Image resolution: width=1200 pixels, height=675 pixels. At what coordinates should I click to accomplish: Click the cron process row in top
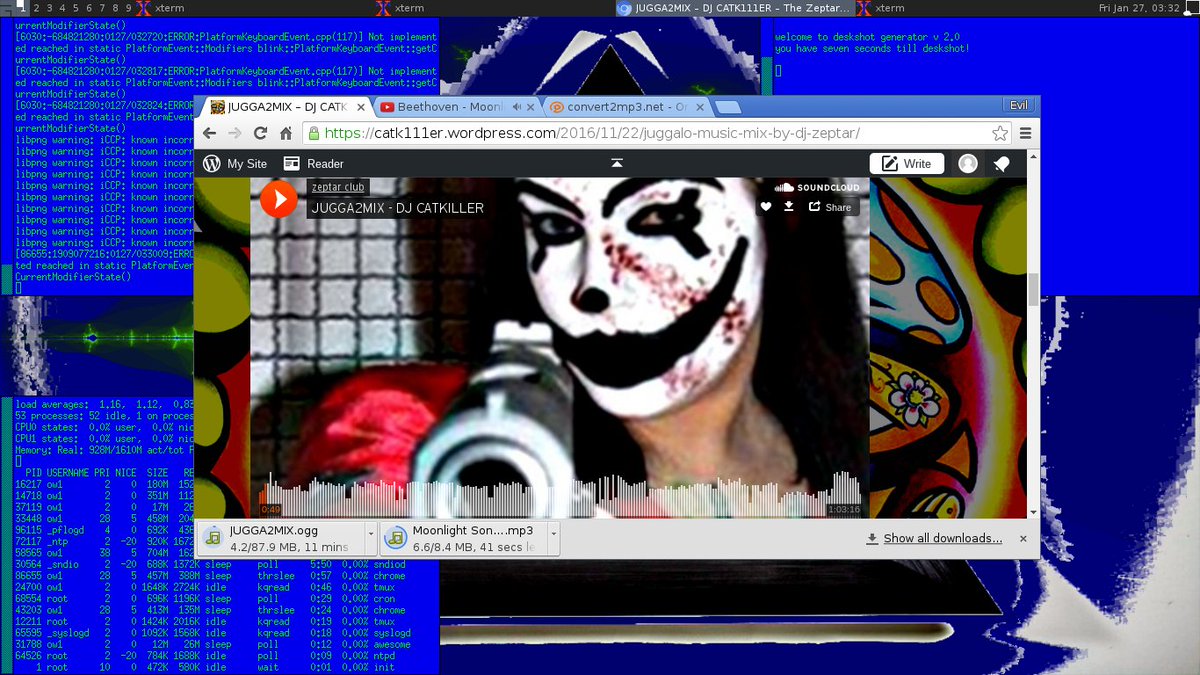coord(204,598)
